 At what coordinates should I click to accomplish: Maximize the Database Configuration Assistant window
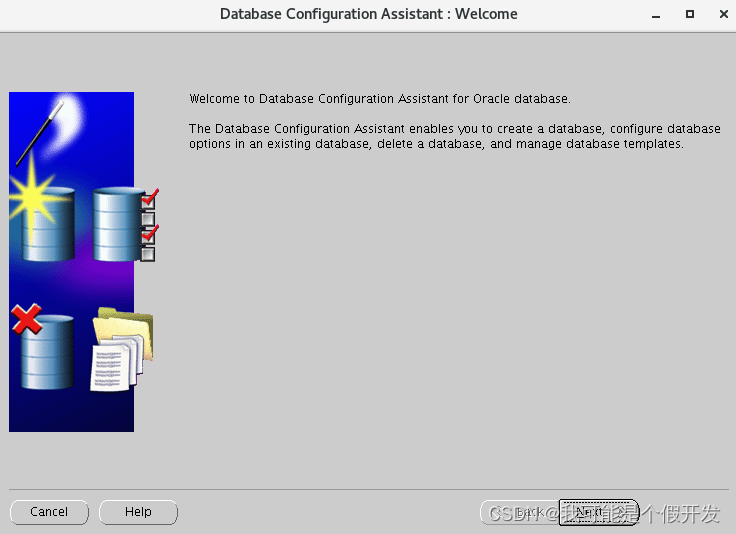tap(690, 14)
